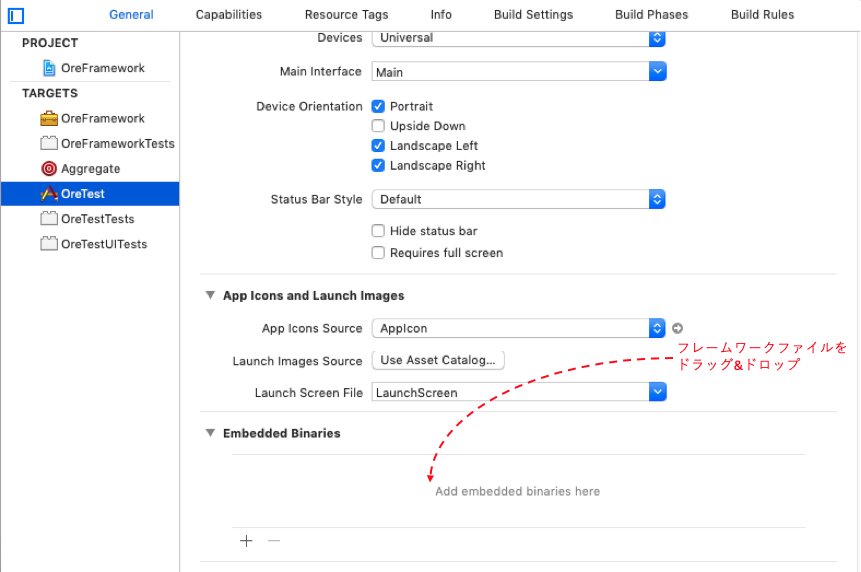The height and width of the screenshot is (572, 861).
Task: Click the OreTestUITests bundle icon
Action: [49, 244]
